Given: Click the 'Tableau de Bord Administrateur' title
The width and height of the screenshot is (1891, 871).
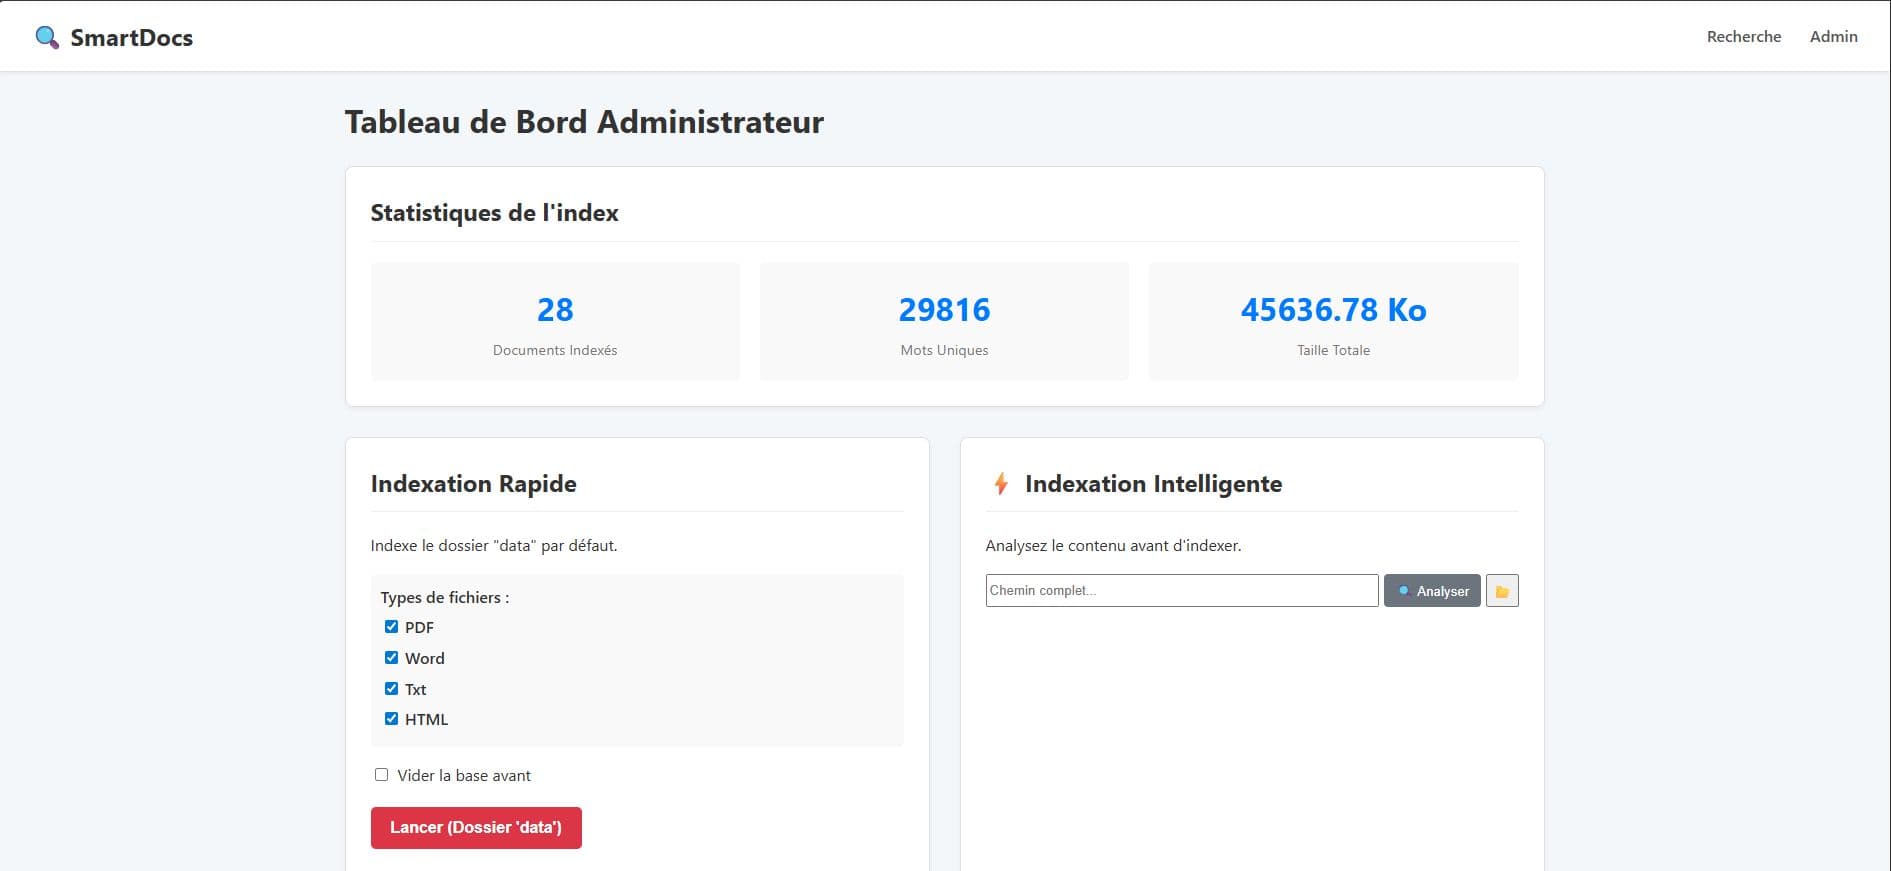Looking at the screenshot, I should point(584,122).
